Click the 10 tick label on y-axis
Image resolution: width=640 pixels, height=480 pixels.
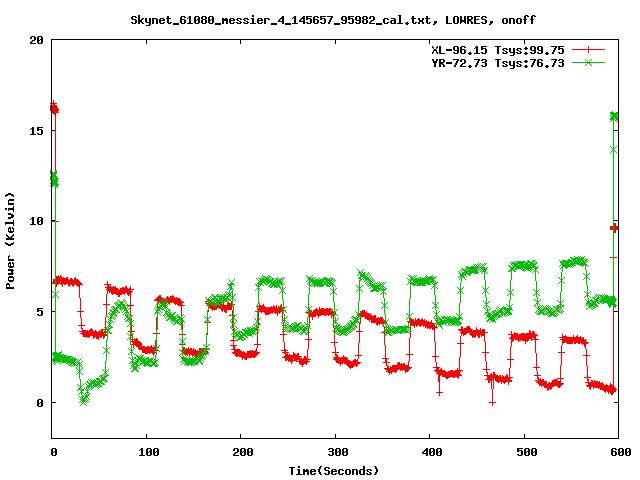36,221
